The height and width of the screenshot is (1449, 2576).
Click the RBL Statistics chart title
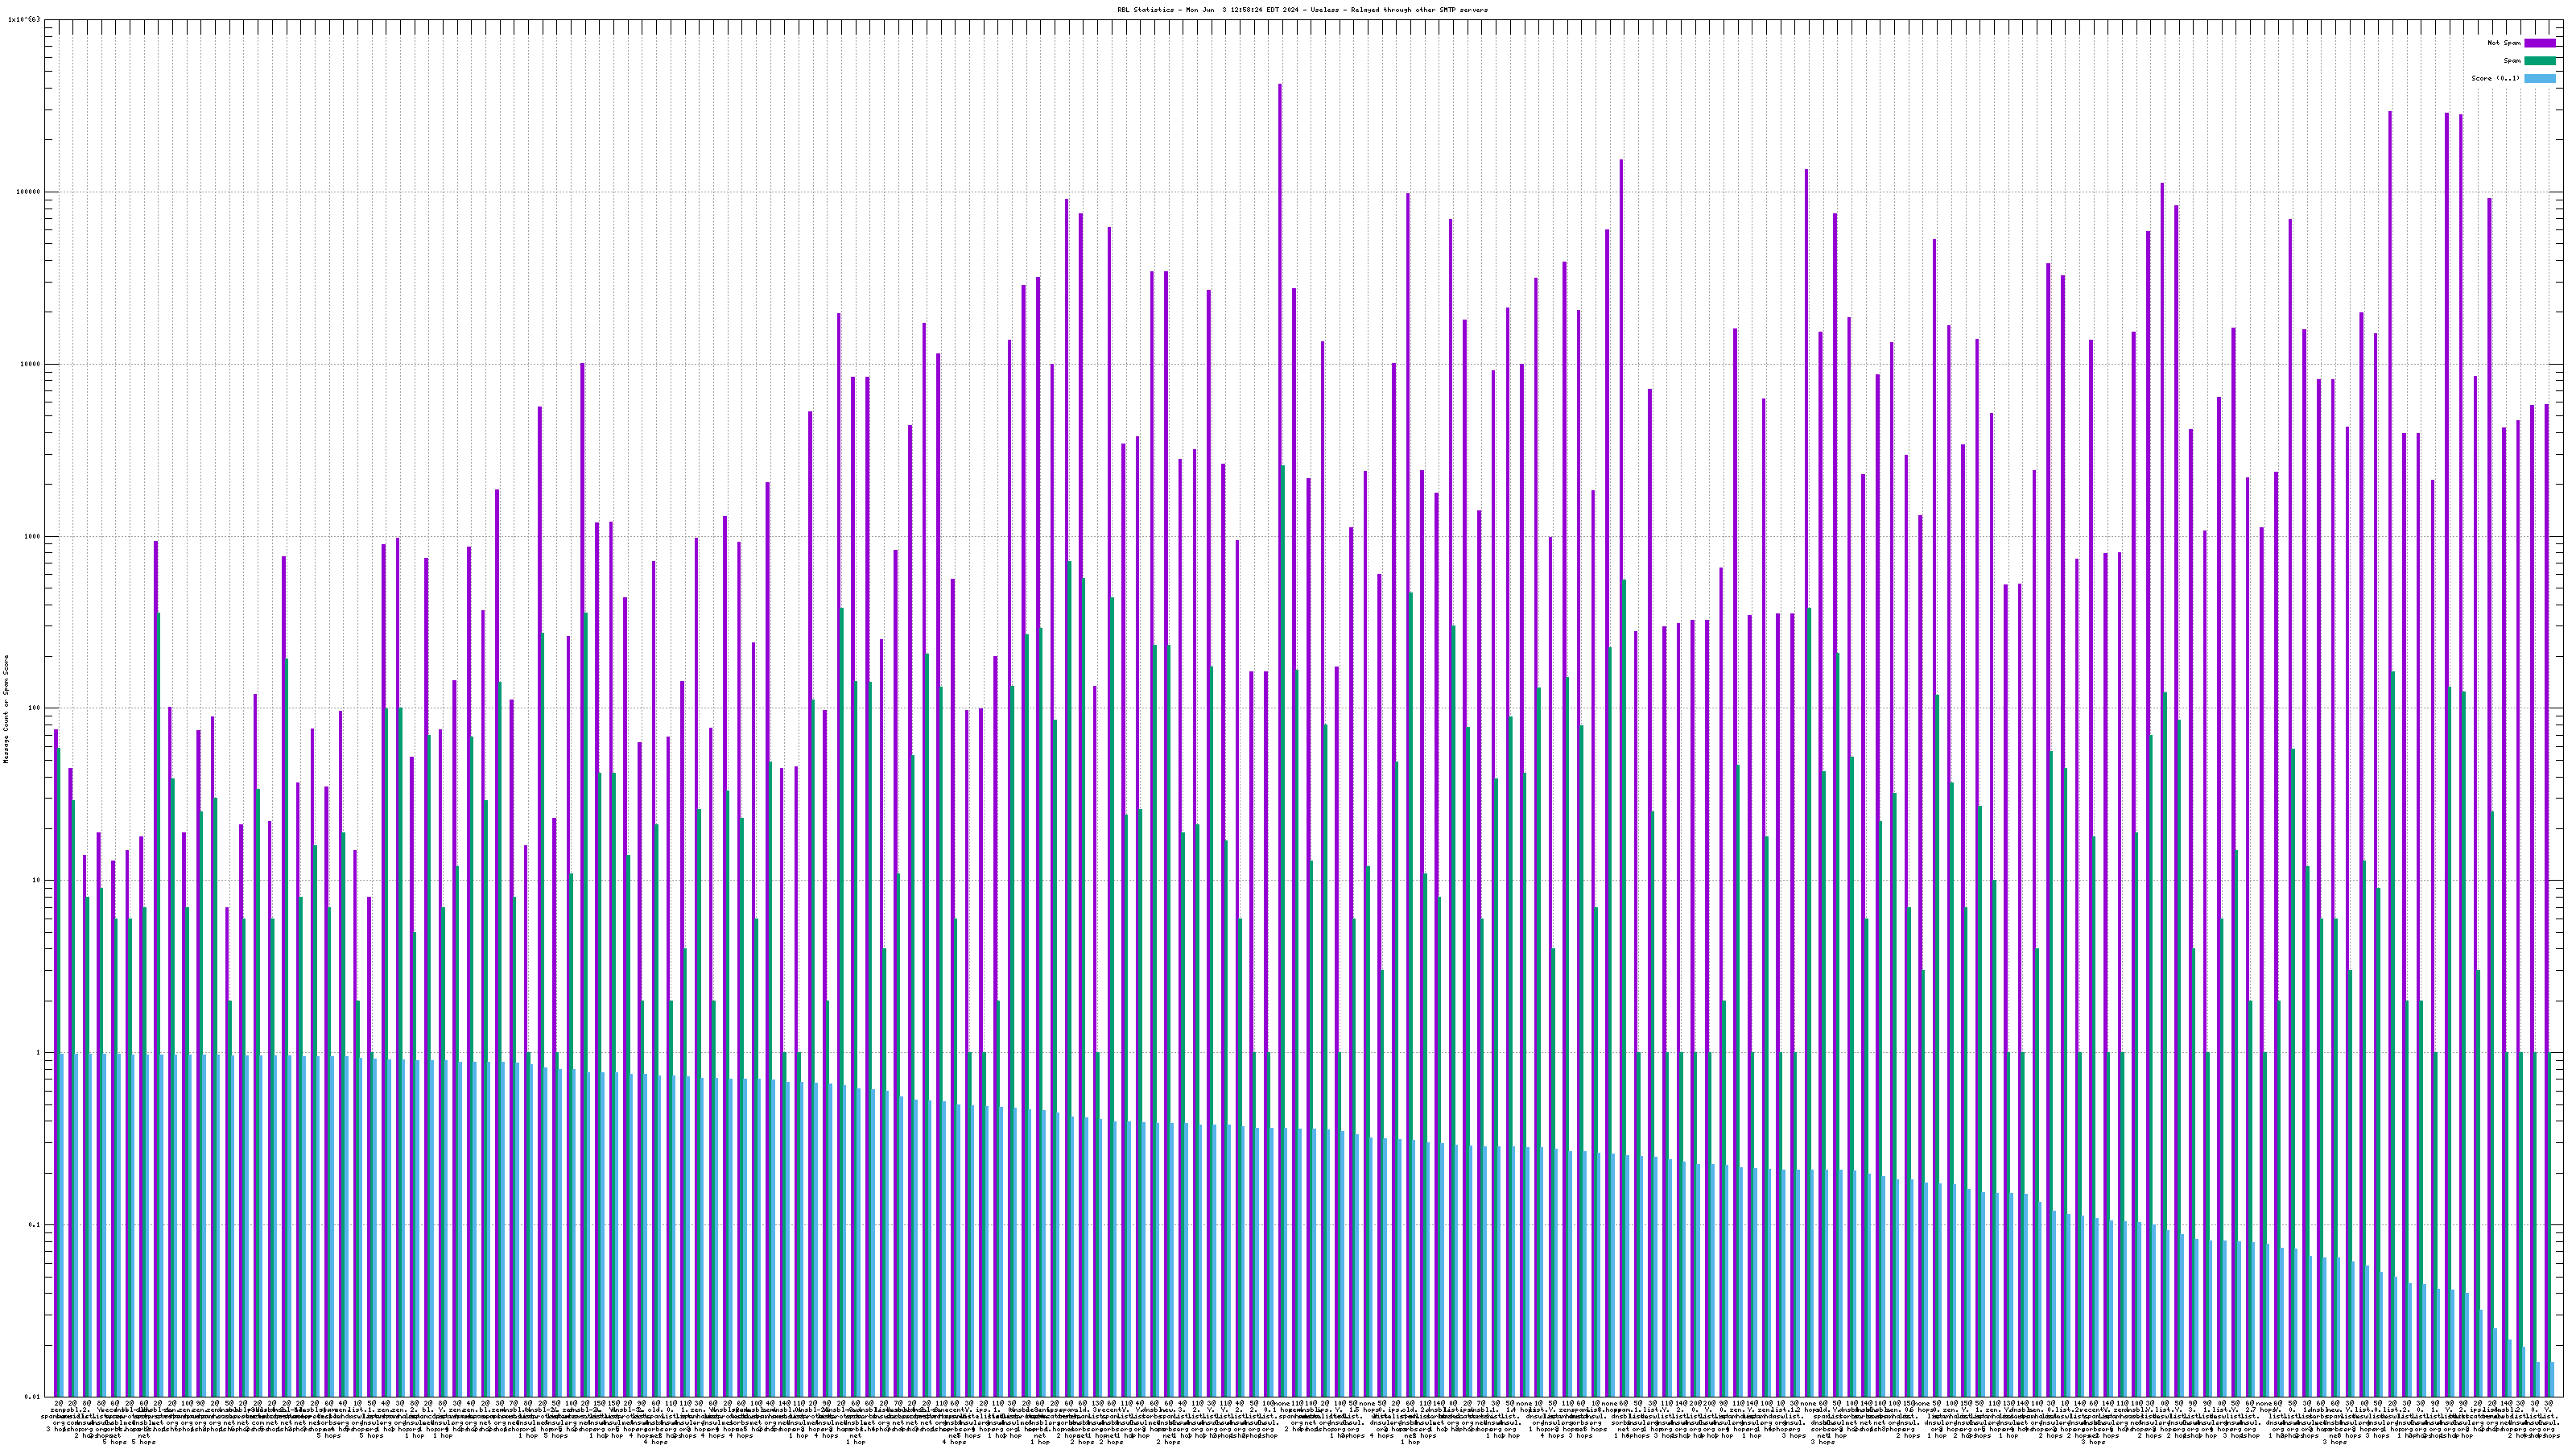pyautogui.click(x=1302, y=10)
